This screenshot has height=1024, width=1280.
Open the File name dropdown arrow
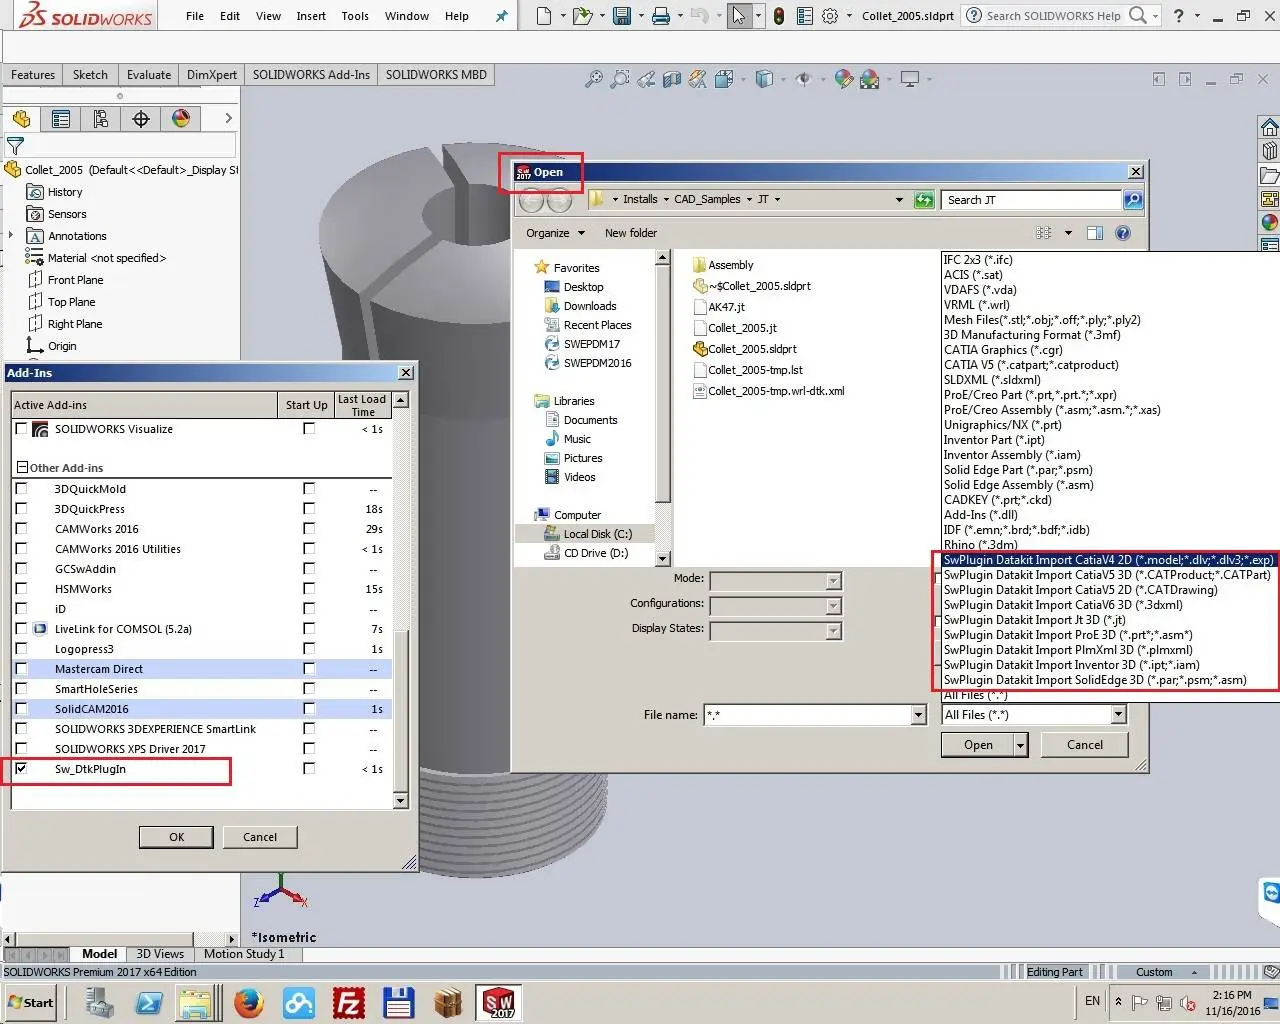(919, 715)
